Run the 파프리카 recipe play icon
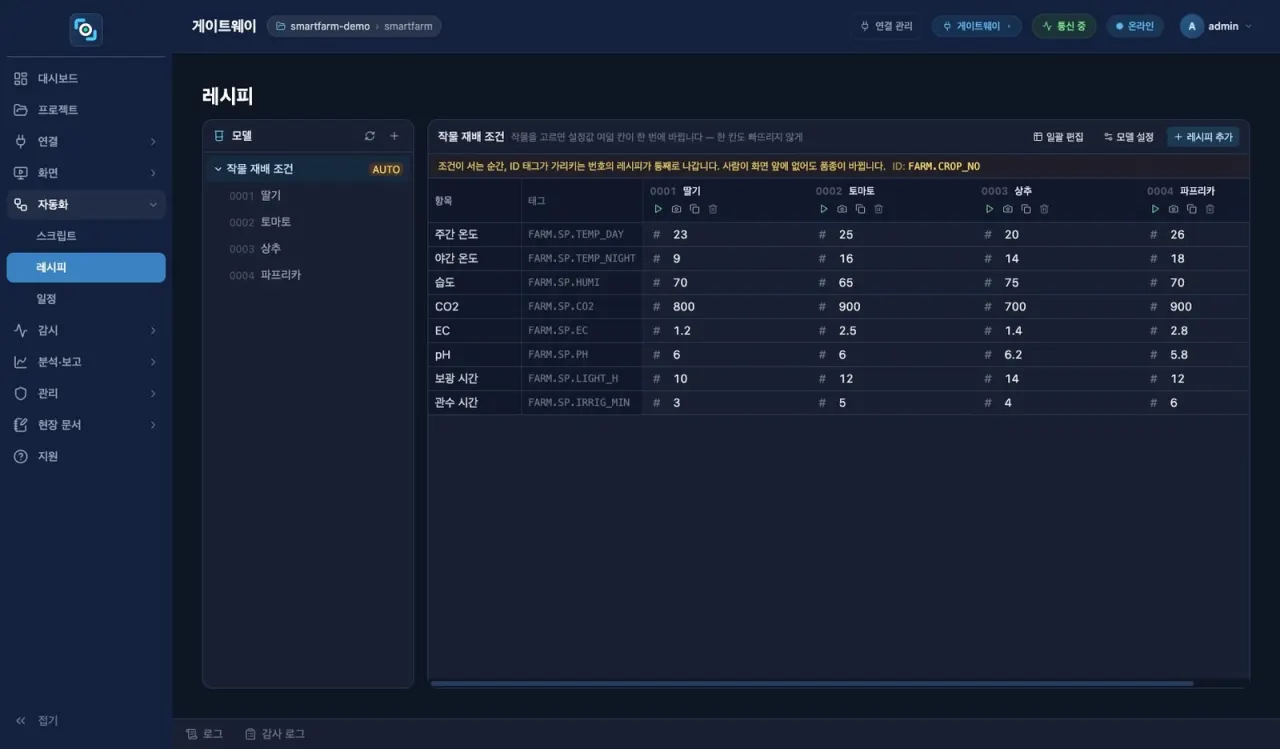The image size is (1280, 749). coord(1155,209)
